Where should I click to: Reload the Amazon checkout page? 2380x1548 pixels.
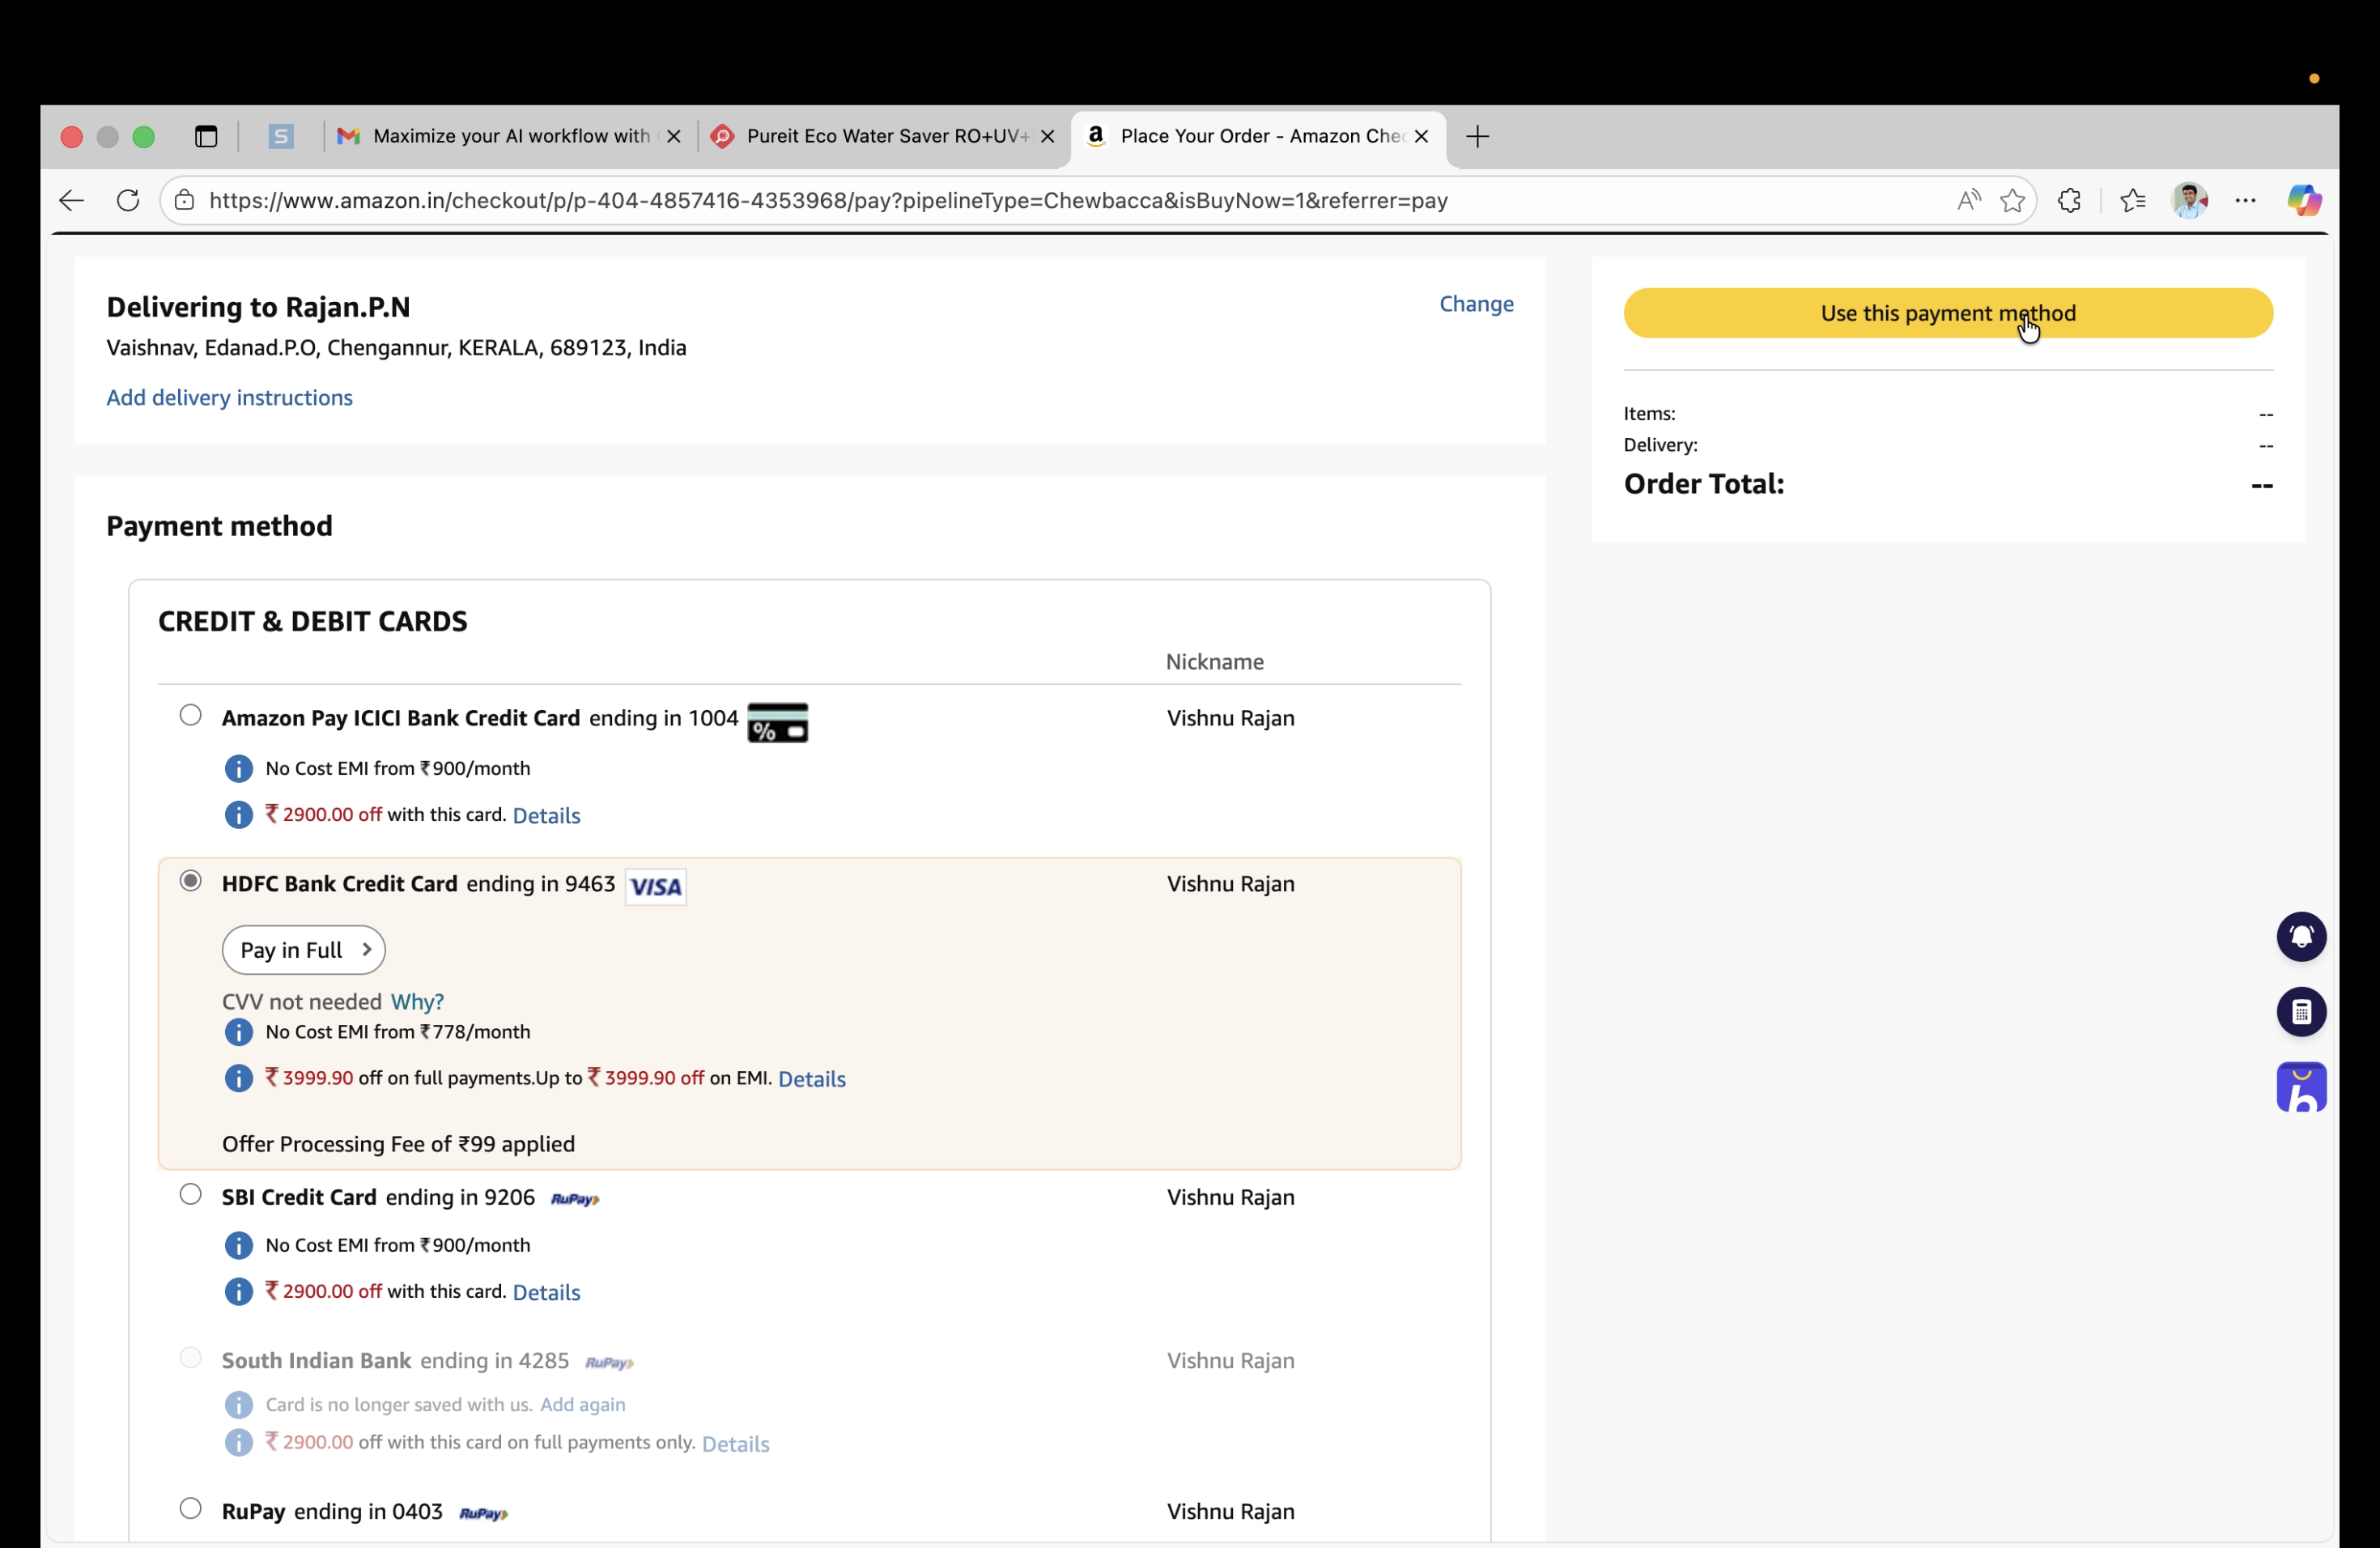point(128,200)
